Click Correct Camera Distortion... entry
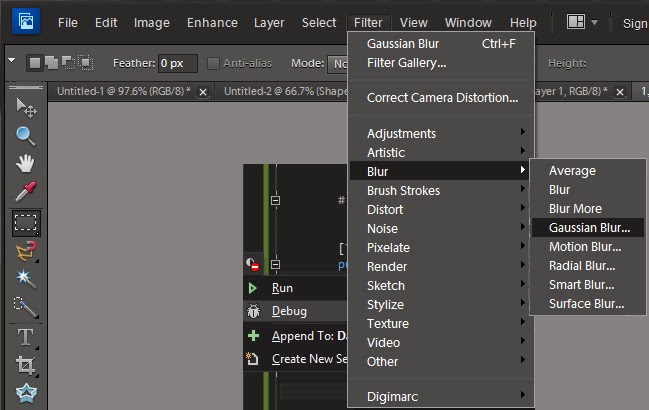This screenshot has height=410, width=649. pos(442,98)
